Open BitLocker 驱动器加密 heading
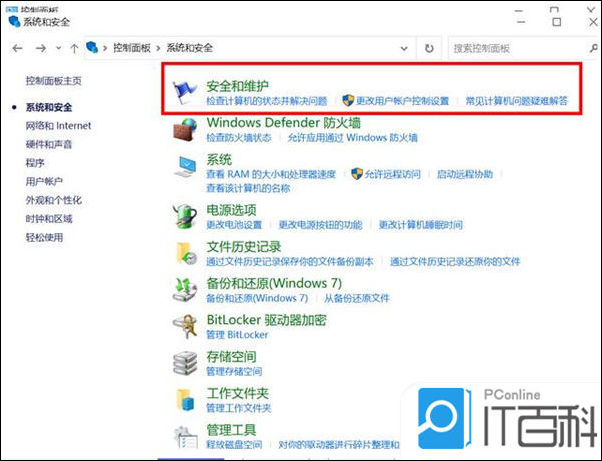602x461 pixels. coord(266,320)
